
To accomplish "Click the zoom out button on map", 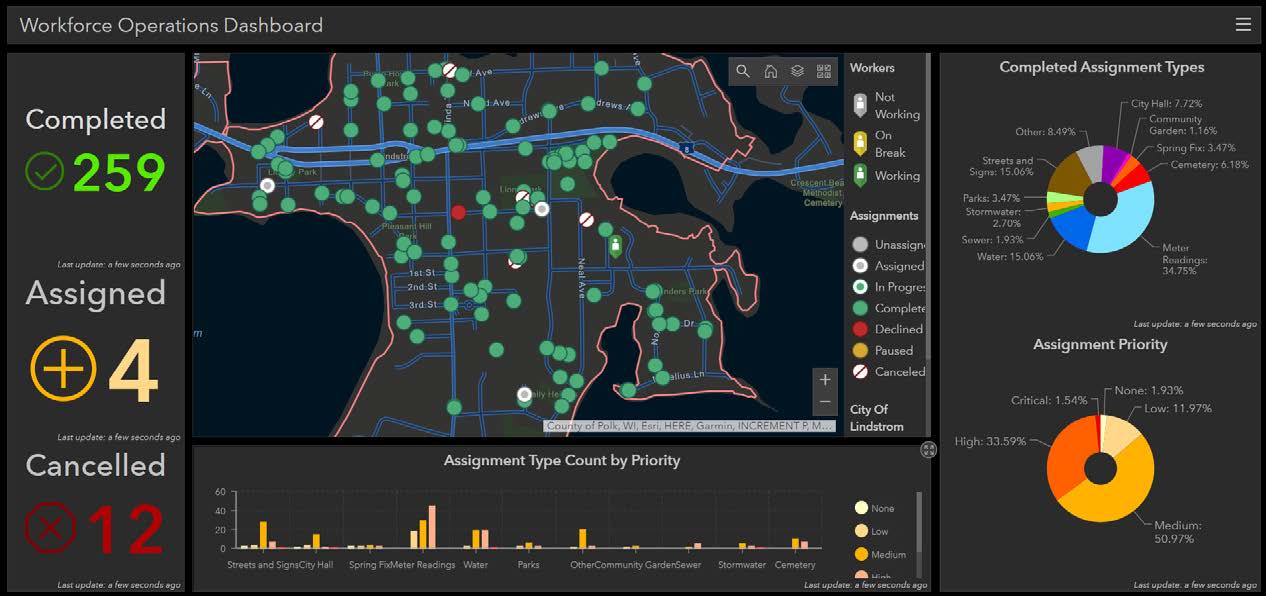I will [x=824, y=401].
